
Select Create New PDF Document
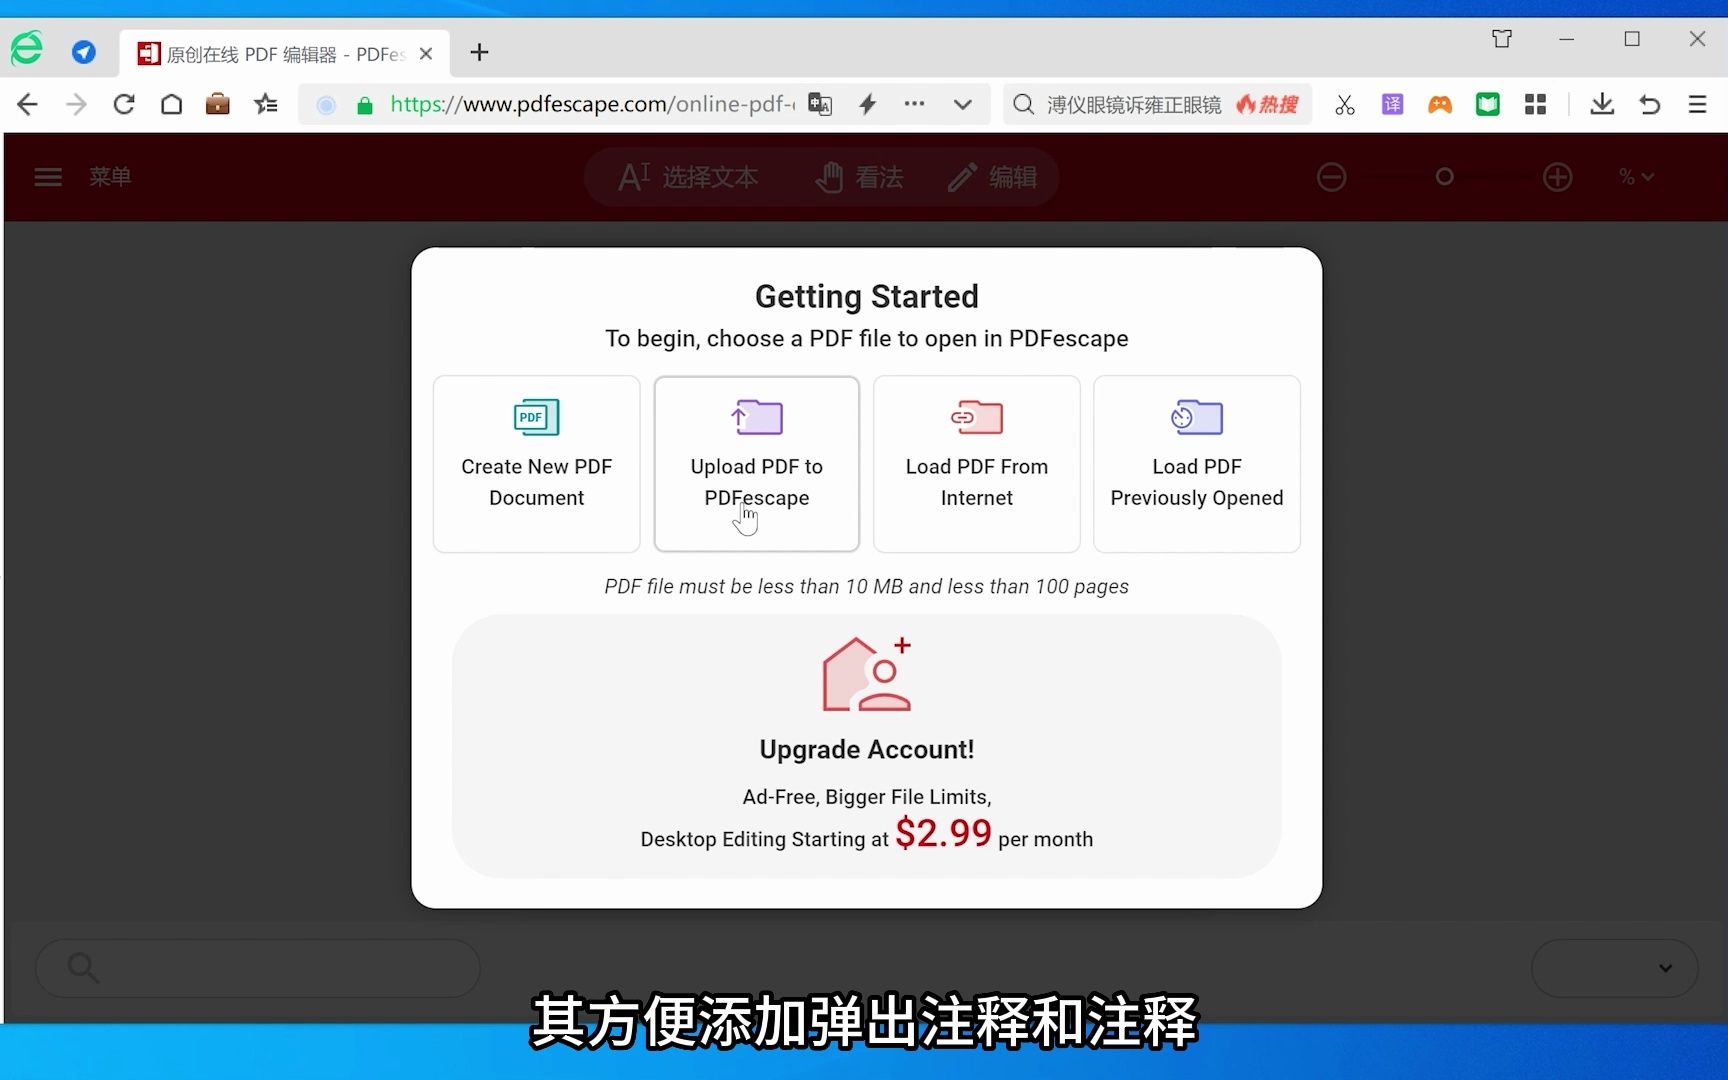pos(536,464)
